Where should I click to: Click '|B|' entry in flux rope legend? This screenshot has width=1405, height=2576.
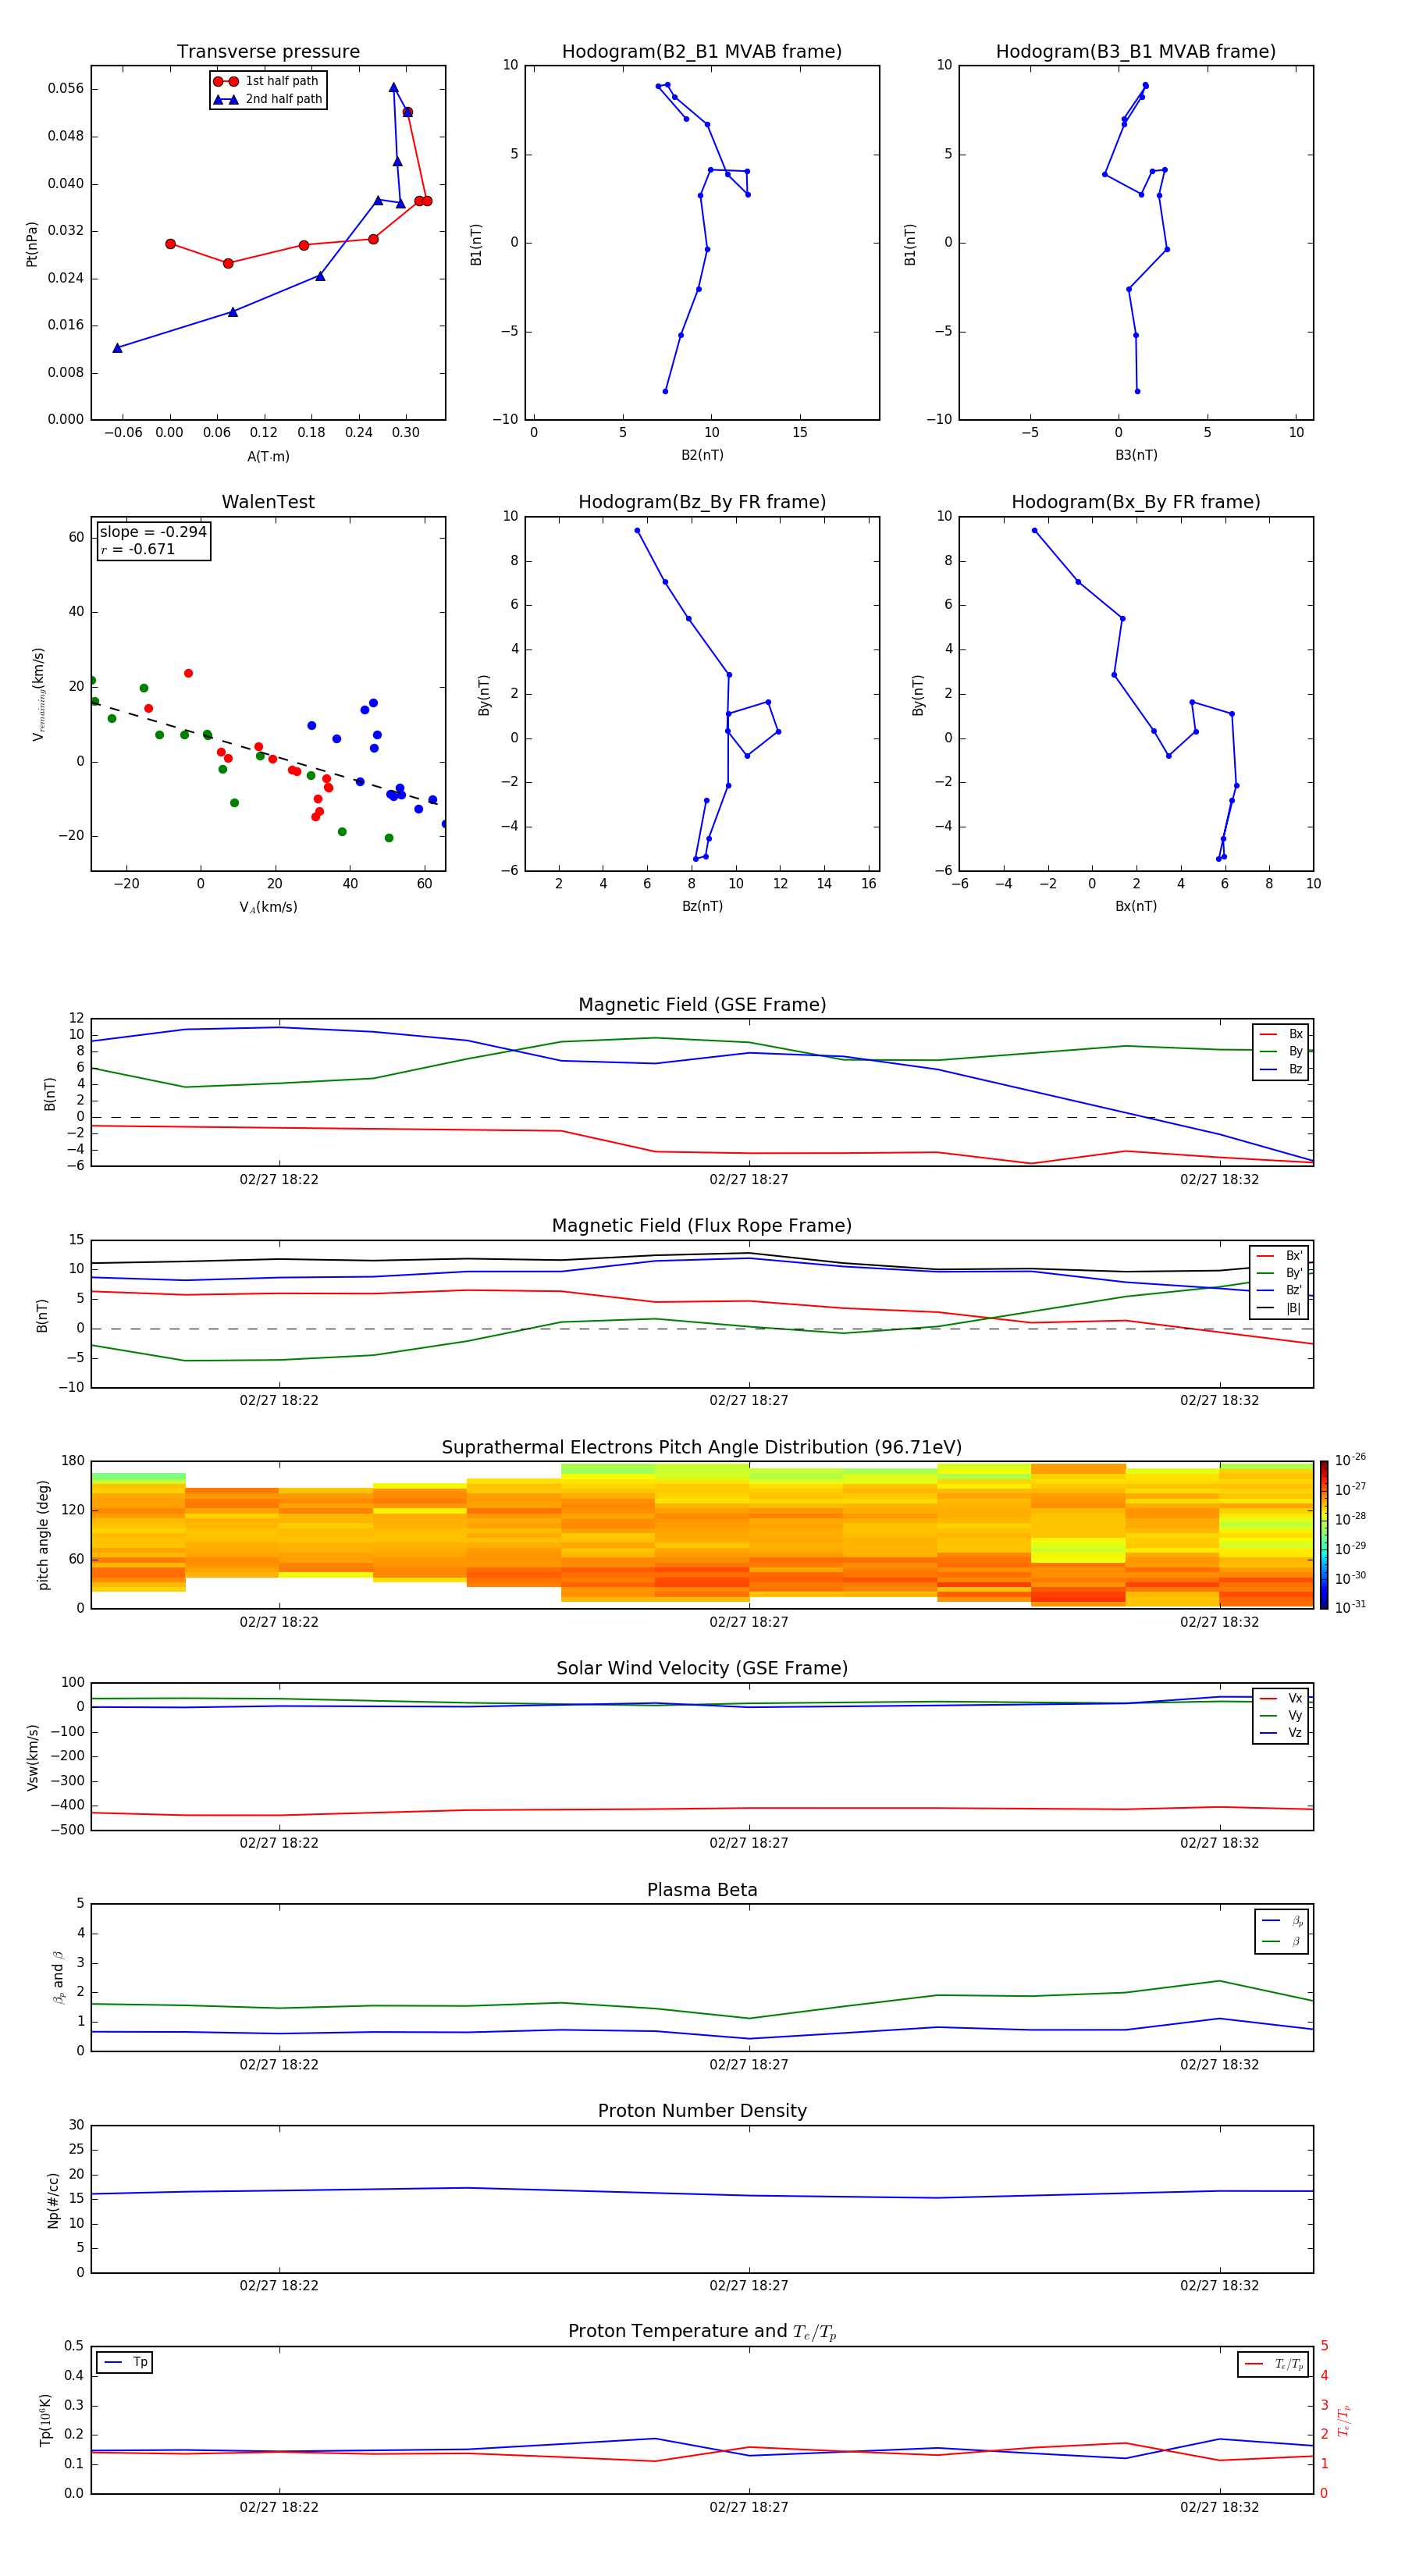[x=1280, y=1308]
